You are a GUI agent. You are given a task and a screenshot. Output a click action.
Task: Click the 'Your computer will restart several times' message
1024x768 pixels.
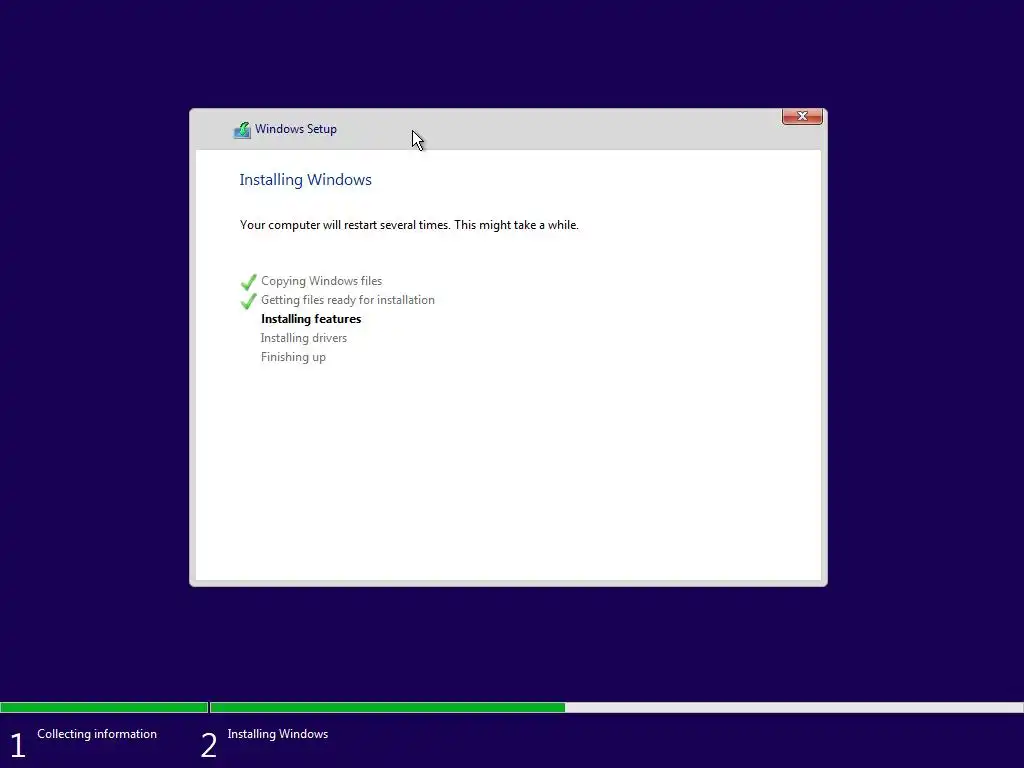pyautogui.click(x=409, y=225)
